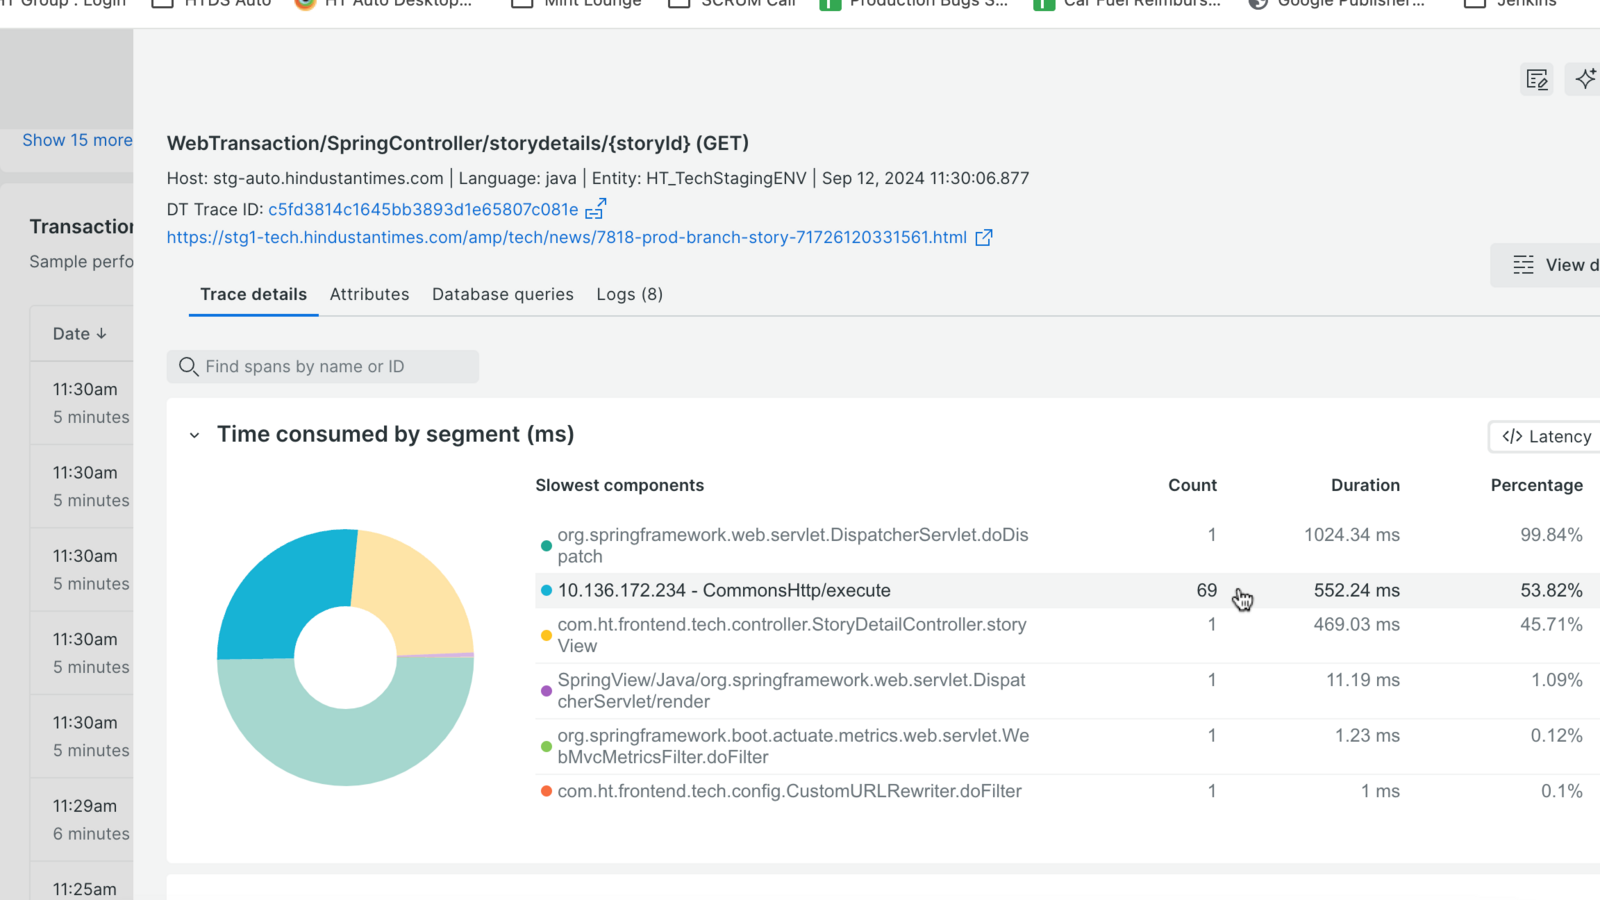
Task: Click the View button list icon
Action: [x=1523, y=265]
